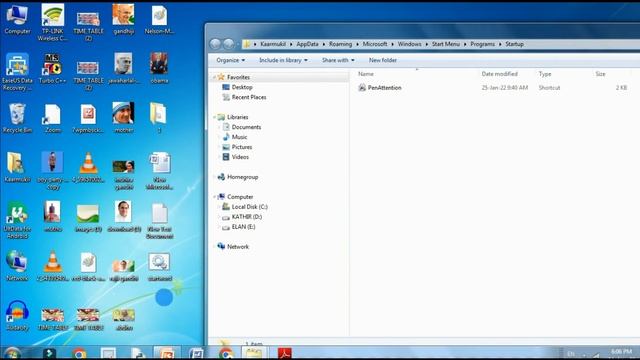Select the gandhiji image on desktop
640x360 pixels.
point(124,20)
